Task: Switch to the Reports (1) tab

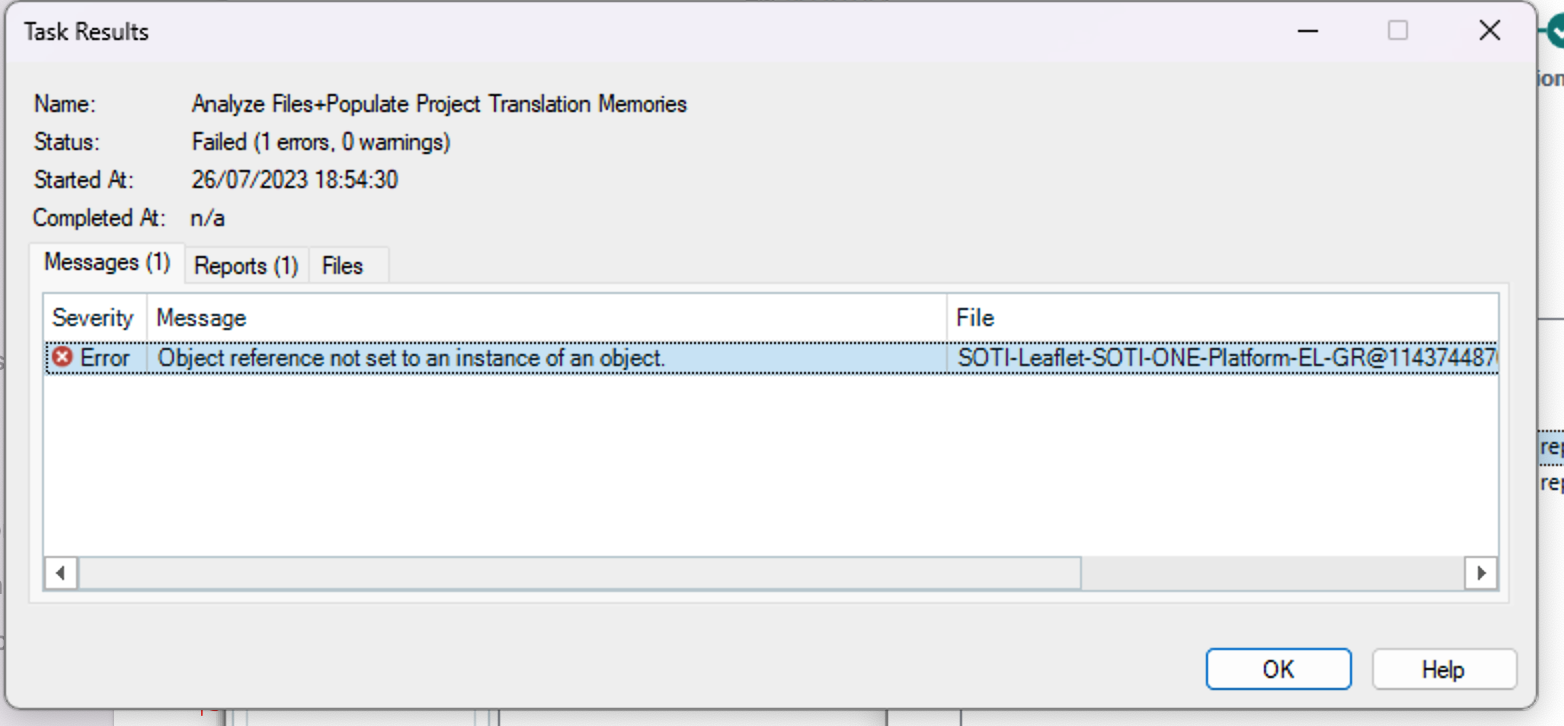Action: [x=246, y=266]
